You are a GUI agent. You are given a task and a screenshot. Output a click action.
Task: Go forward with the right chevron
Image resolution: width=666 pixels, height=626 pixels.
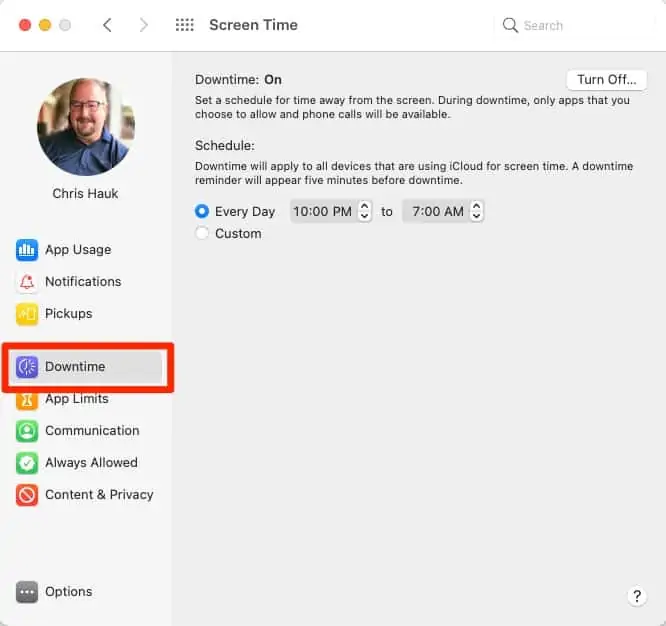tap(144, 25)
